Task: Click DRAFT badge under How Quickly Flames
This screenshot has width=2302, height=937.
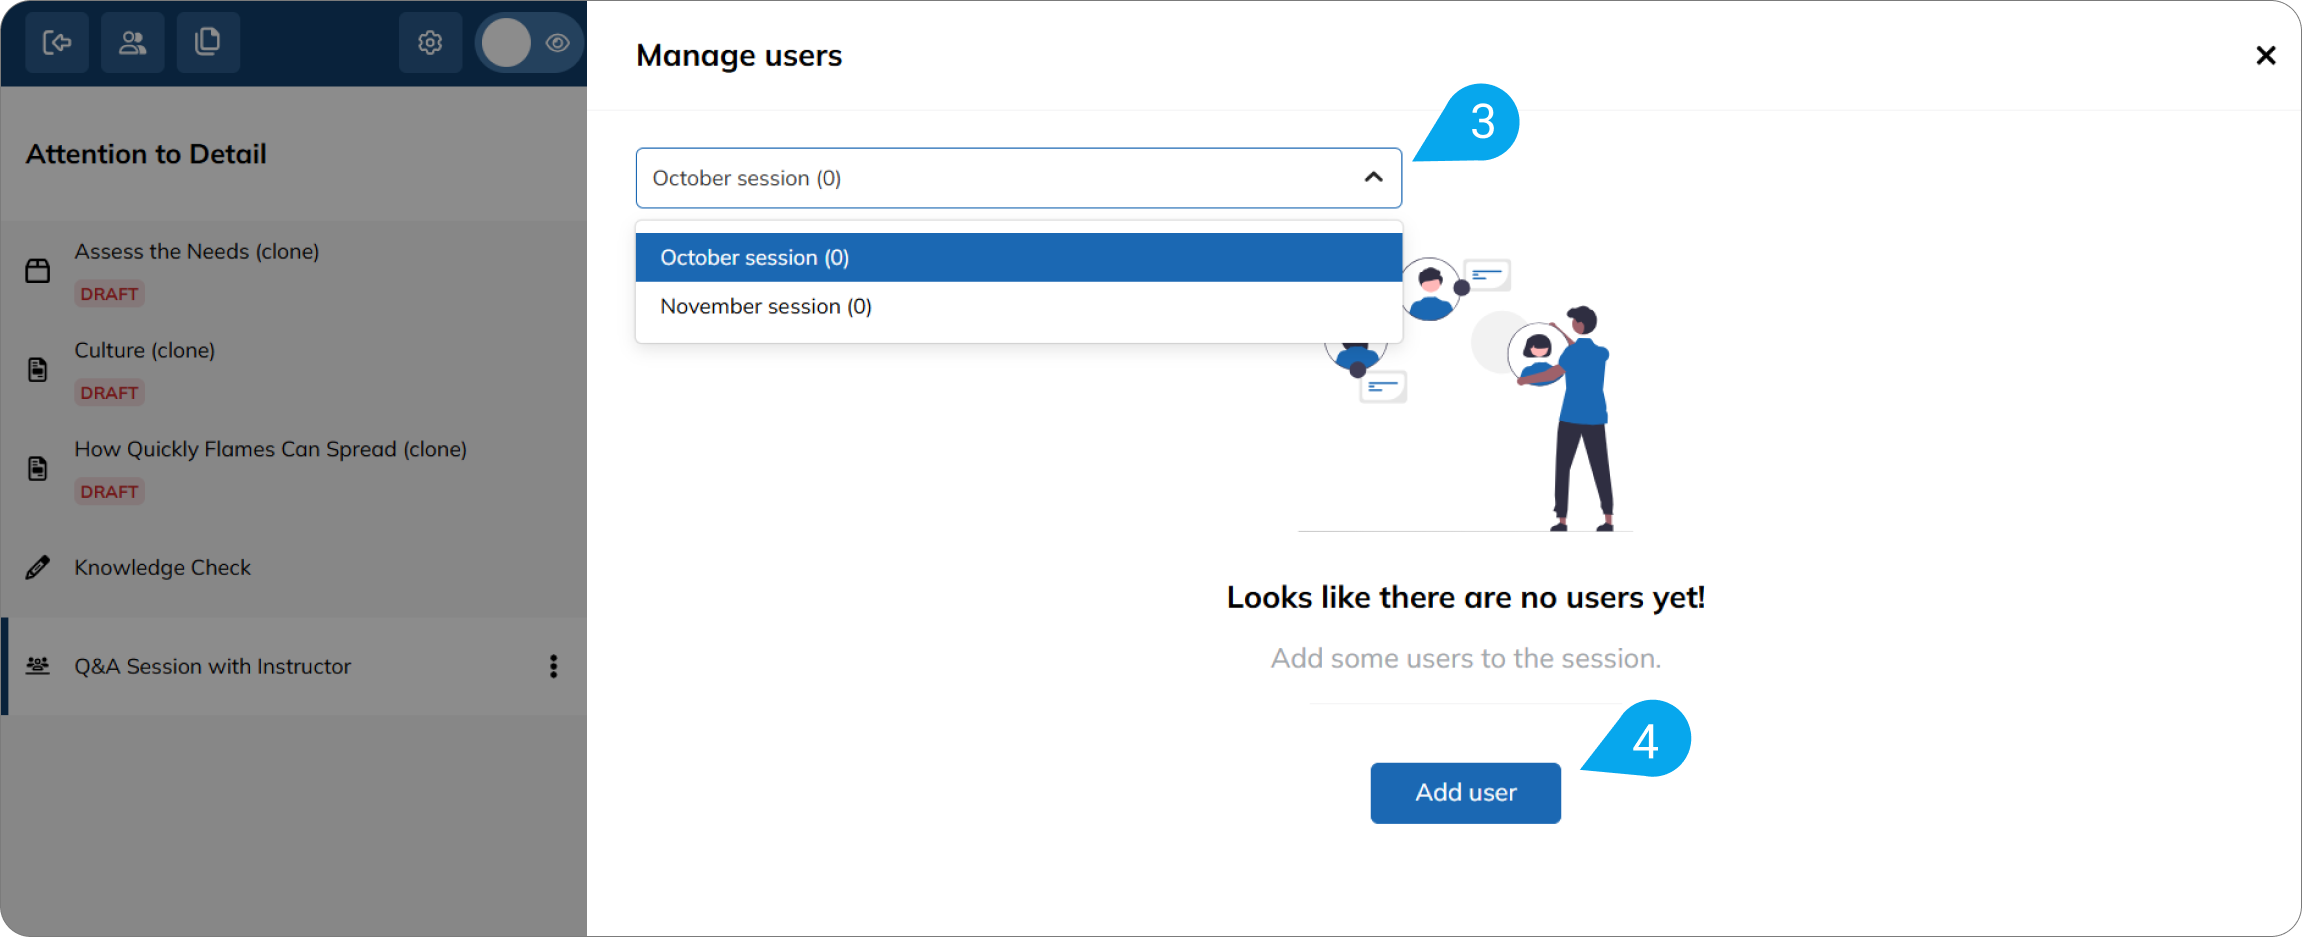Action: coord(109,492)
